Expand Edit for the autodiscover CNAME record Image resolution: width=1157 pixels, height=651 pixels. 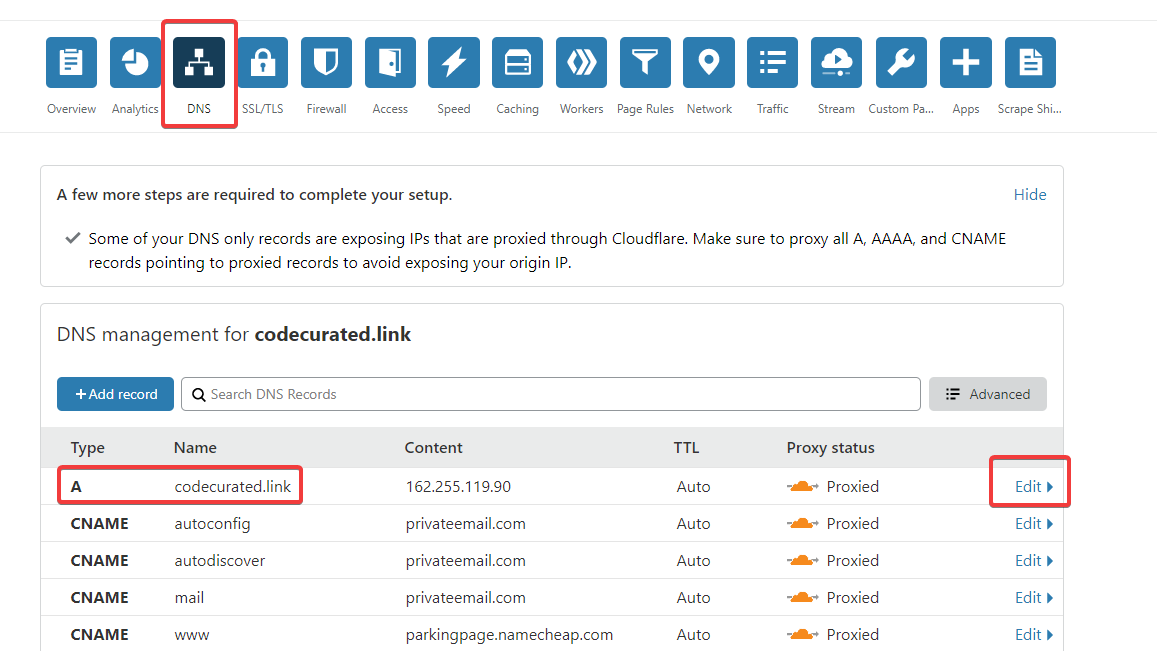pyautogui.click(x=1034, y=560)
